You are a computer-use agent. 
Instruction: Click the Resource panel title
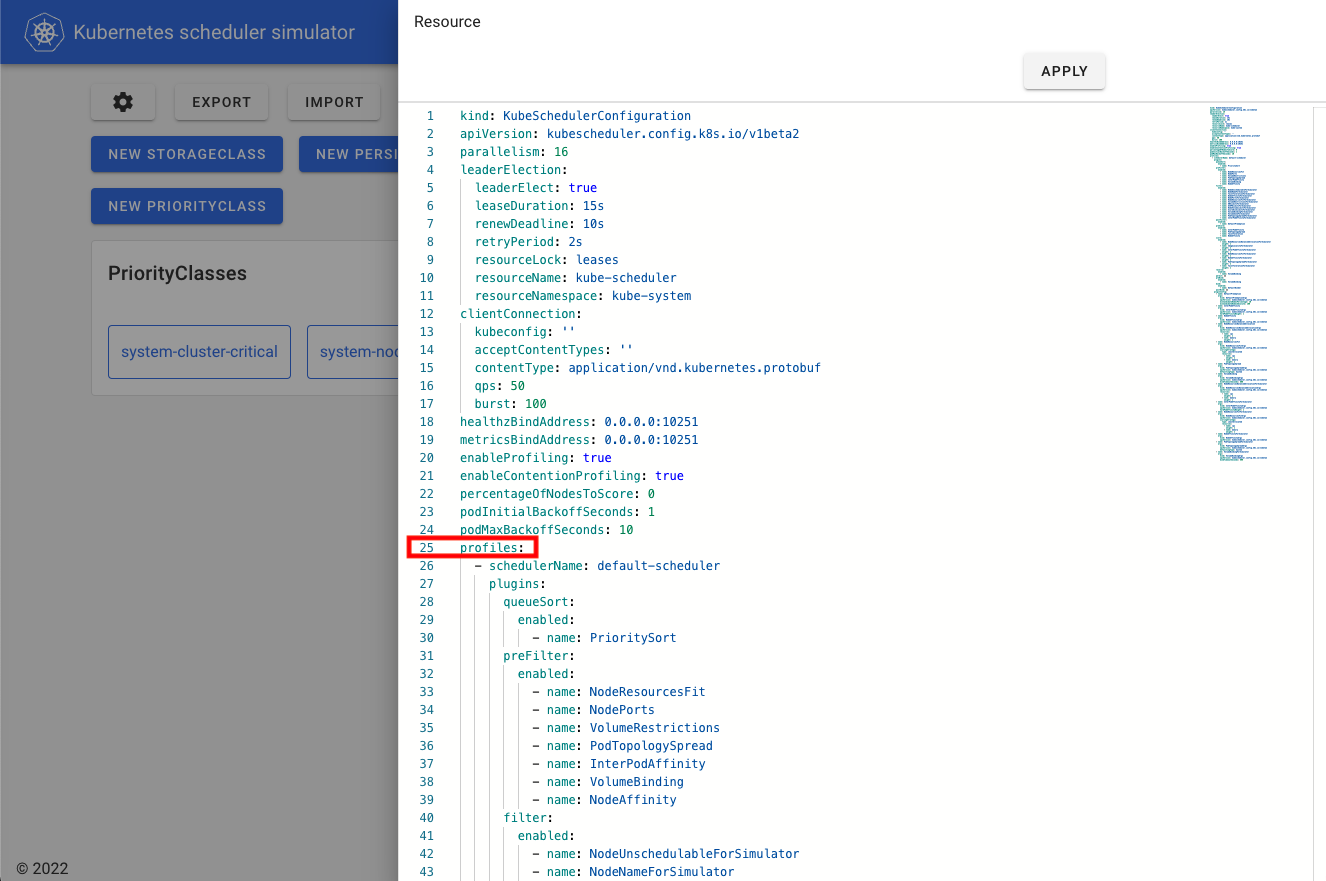[447, 22]
